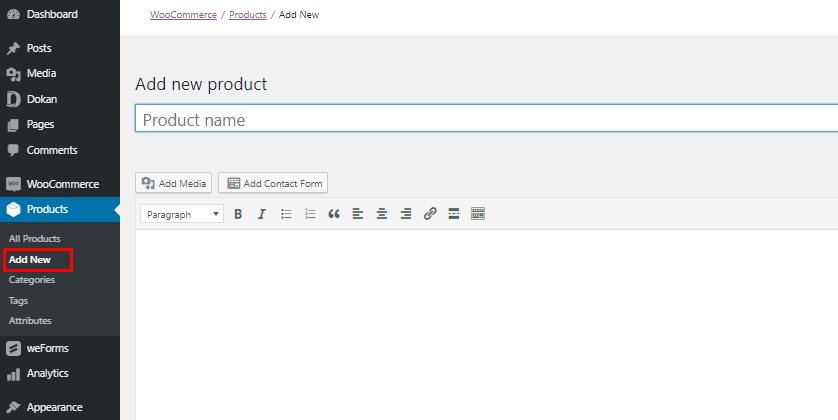Click the Add Media button

point(174,183)
